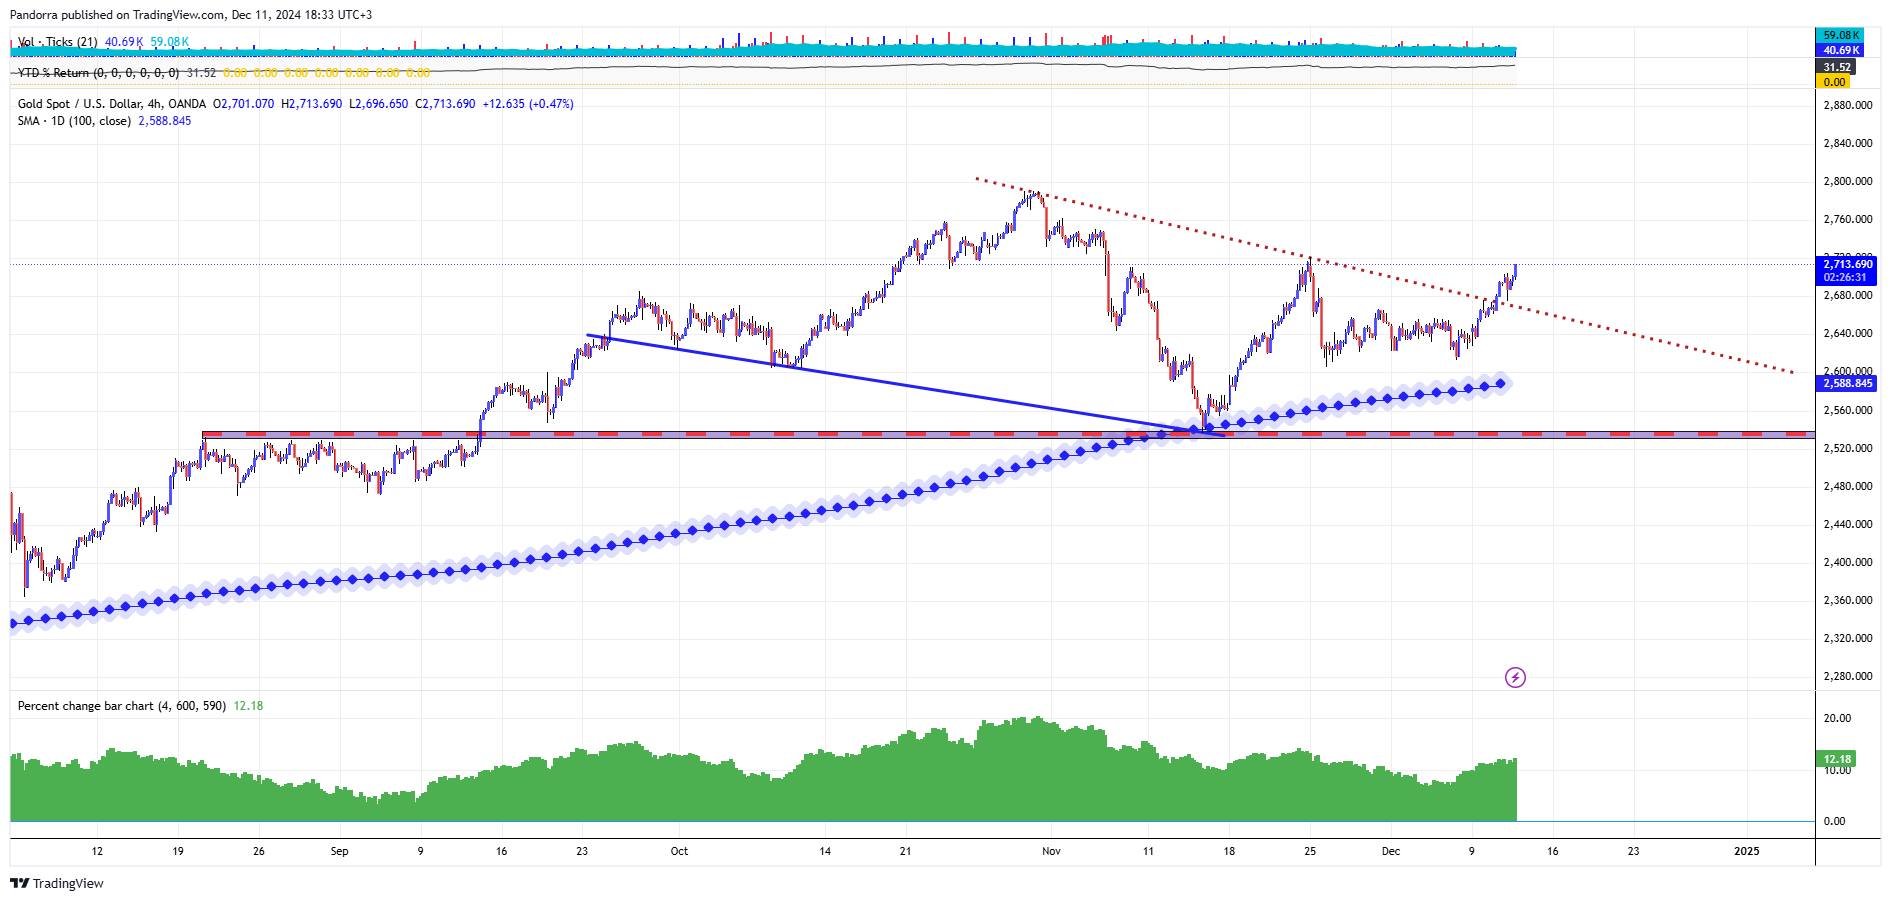This screenshot has width=1891, height=901.
Task: Click the 2,840.000 price axis label
Action: [x=1848, y=143]
